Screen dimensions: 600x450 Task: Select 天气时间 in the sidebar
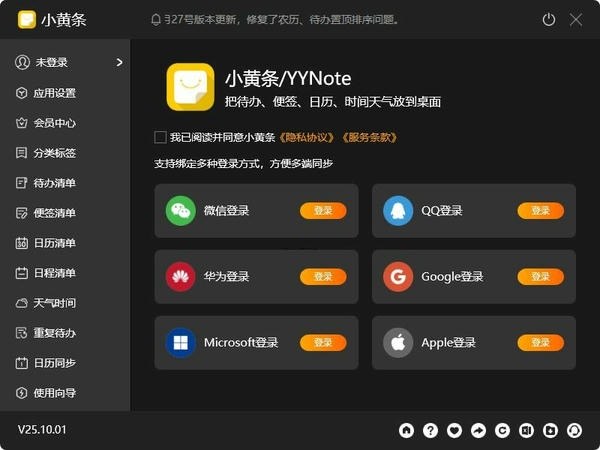[x=46, y=303]
